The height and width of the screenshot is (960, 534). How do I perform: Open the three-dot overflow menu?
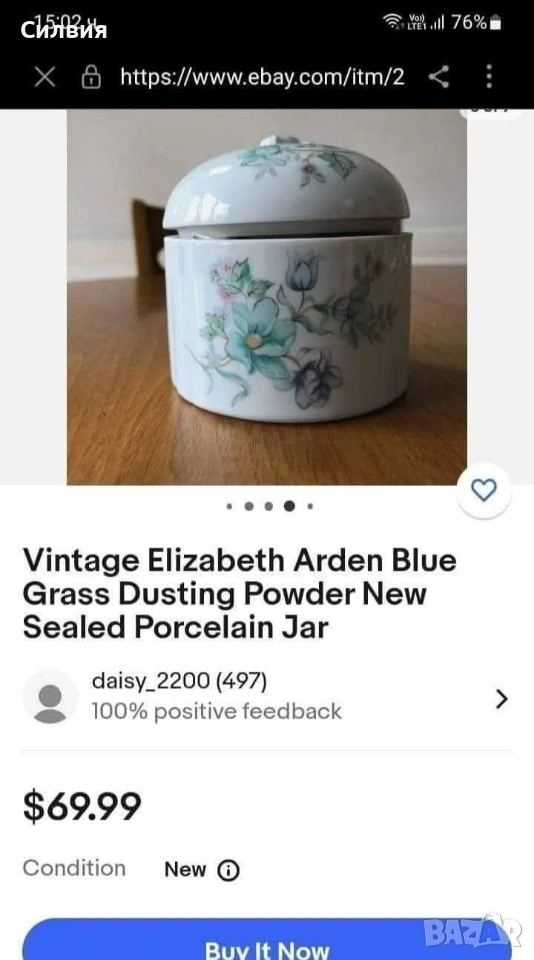tap(489, 77)
